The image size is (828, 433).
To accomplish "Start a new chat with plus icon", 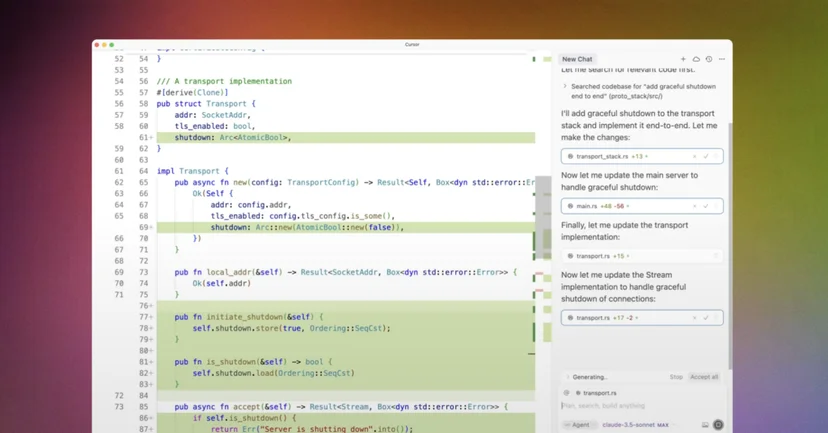I will pos(683,59).
